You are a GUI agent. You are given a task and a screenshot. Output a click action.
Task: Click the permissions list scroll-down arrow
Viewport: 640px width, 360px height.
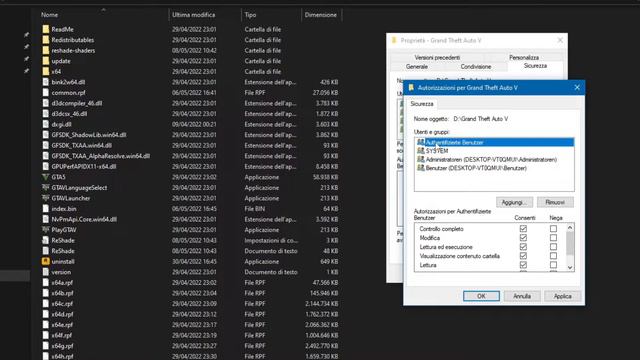570,268
